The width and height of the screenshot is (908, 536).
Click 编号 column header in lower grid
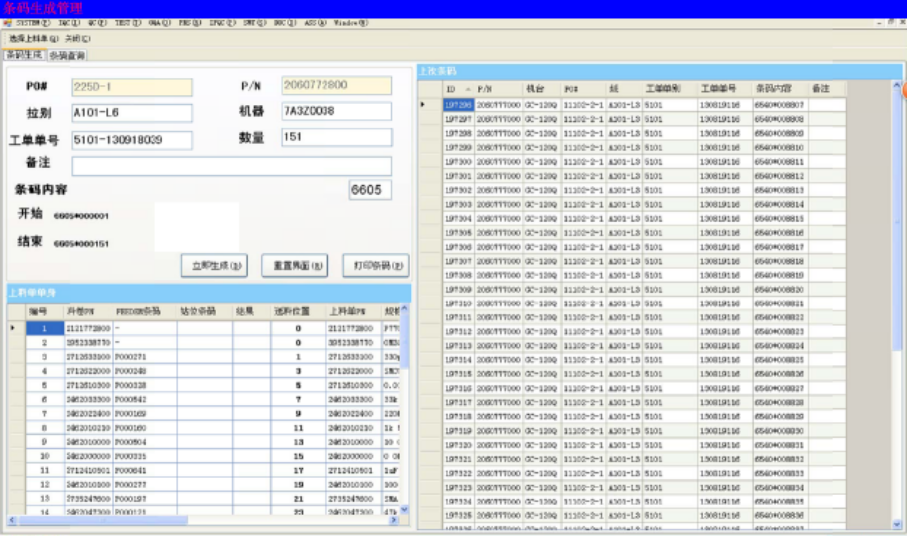44,311
